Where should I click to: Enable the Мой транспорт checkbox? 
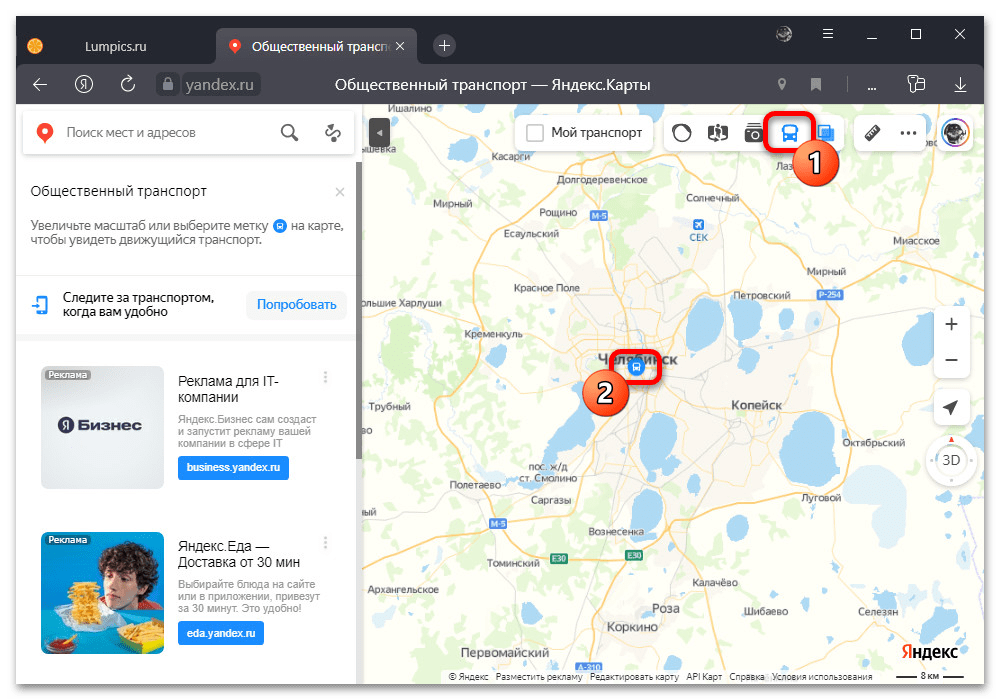click(535, 133)
